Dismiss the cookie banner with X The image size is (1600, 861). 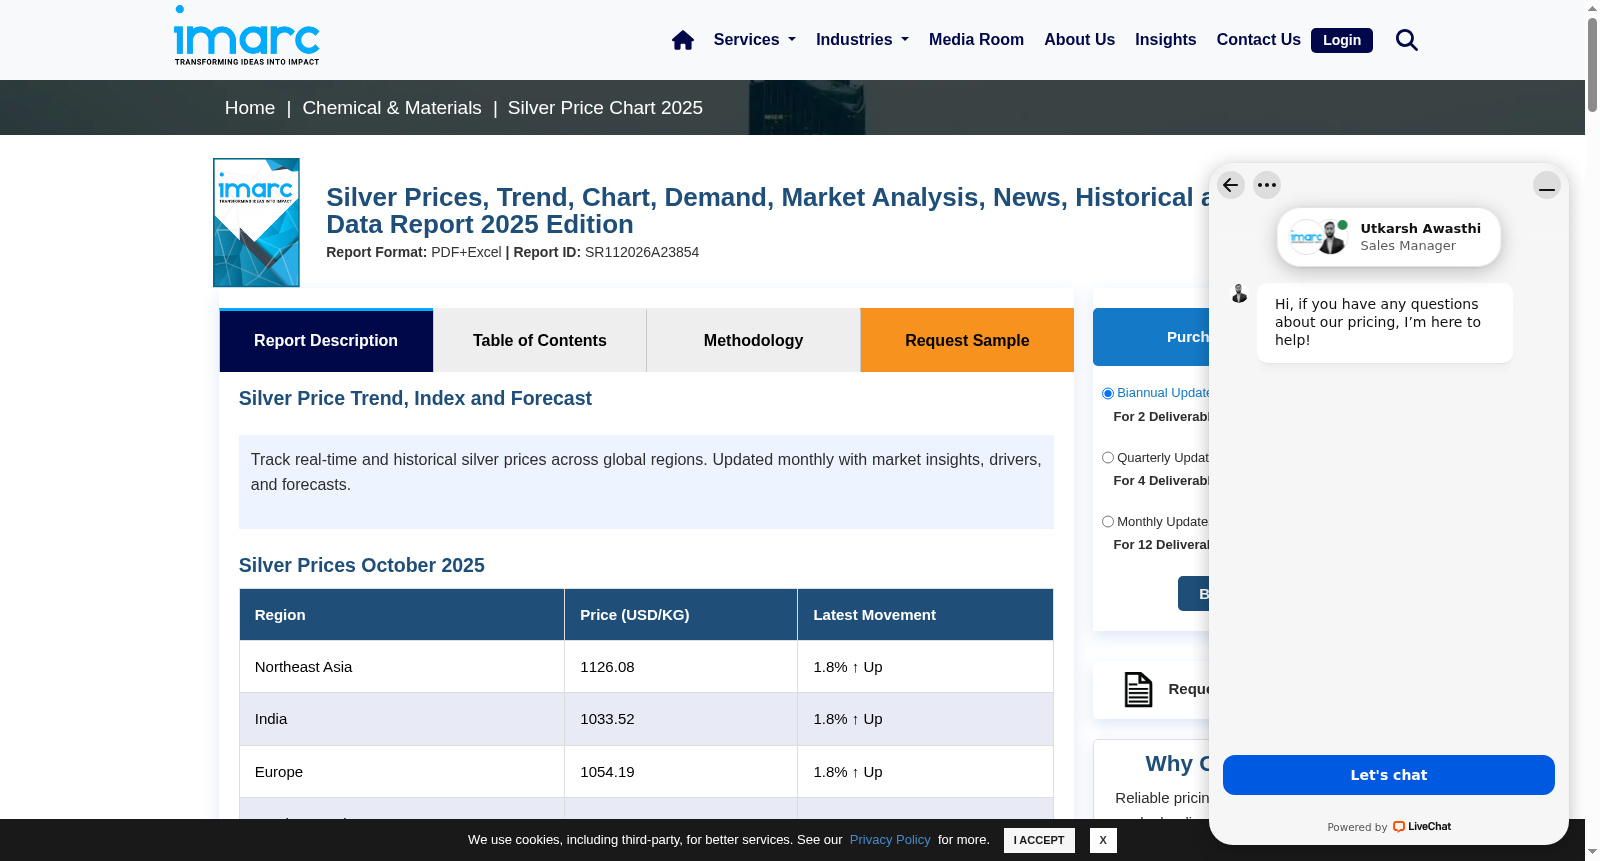point(1103,840)
